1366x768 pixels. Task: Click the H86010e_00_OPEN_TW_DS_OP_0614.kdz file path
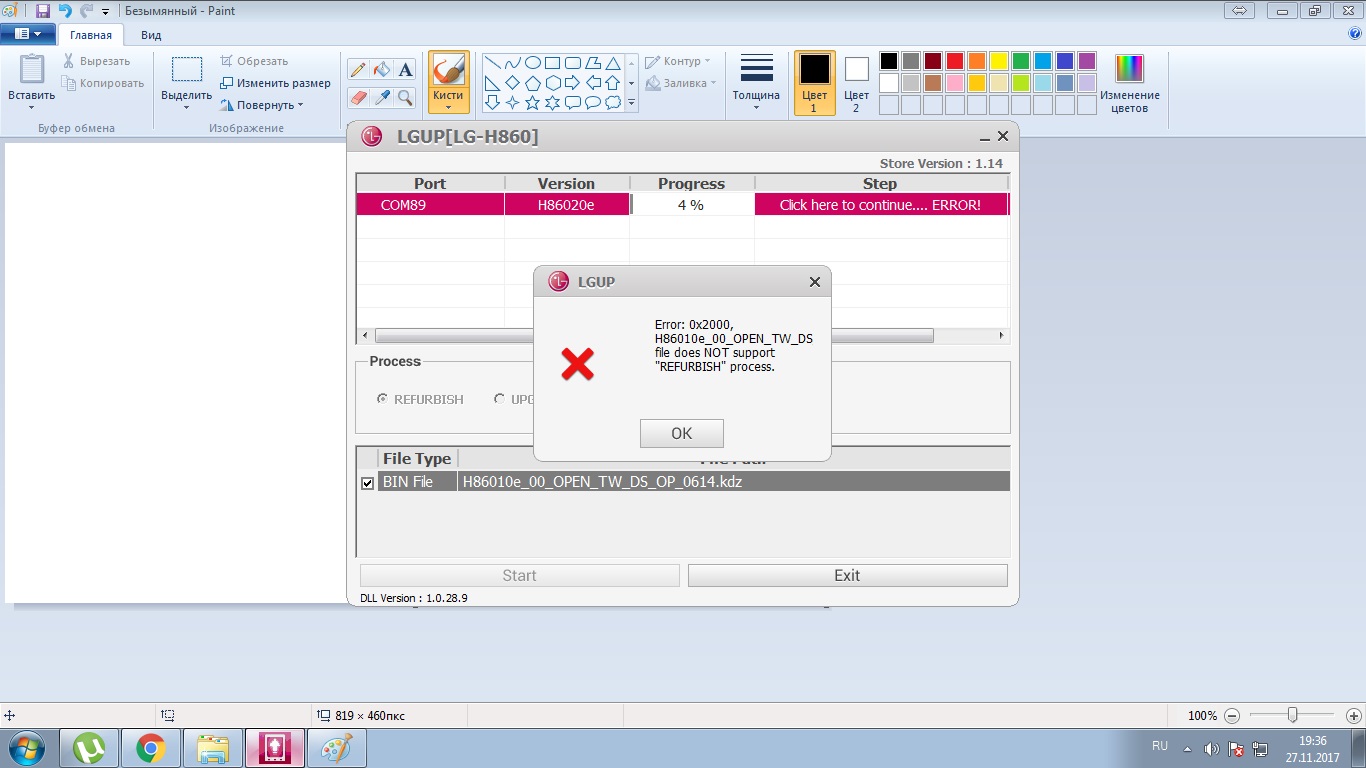(602, 482)
